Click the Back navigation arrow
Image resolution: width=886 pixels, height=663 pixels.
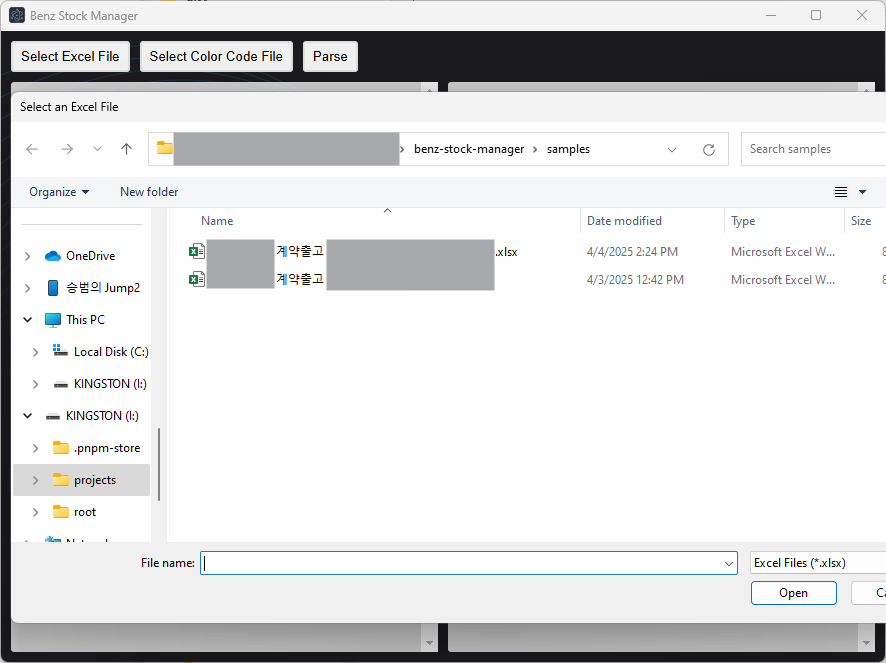tap(32, 149)
